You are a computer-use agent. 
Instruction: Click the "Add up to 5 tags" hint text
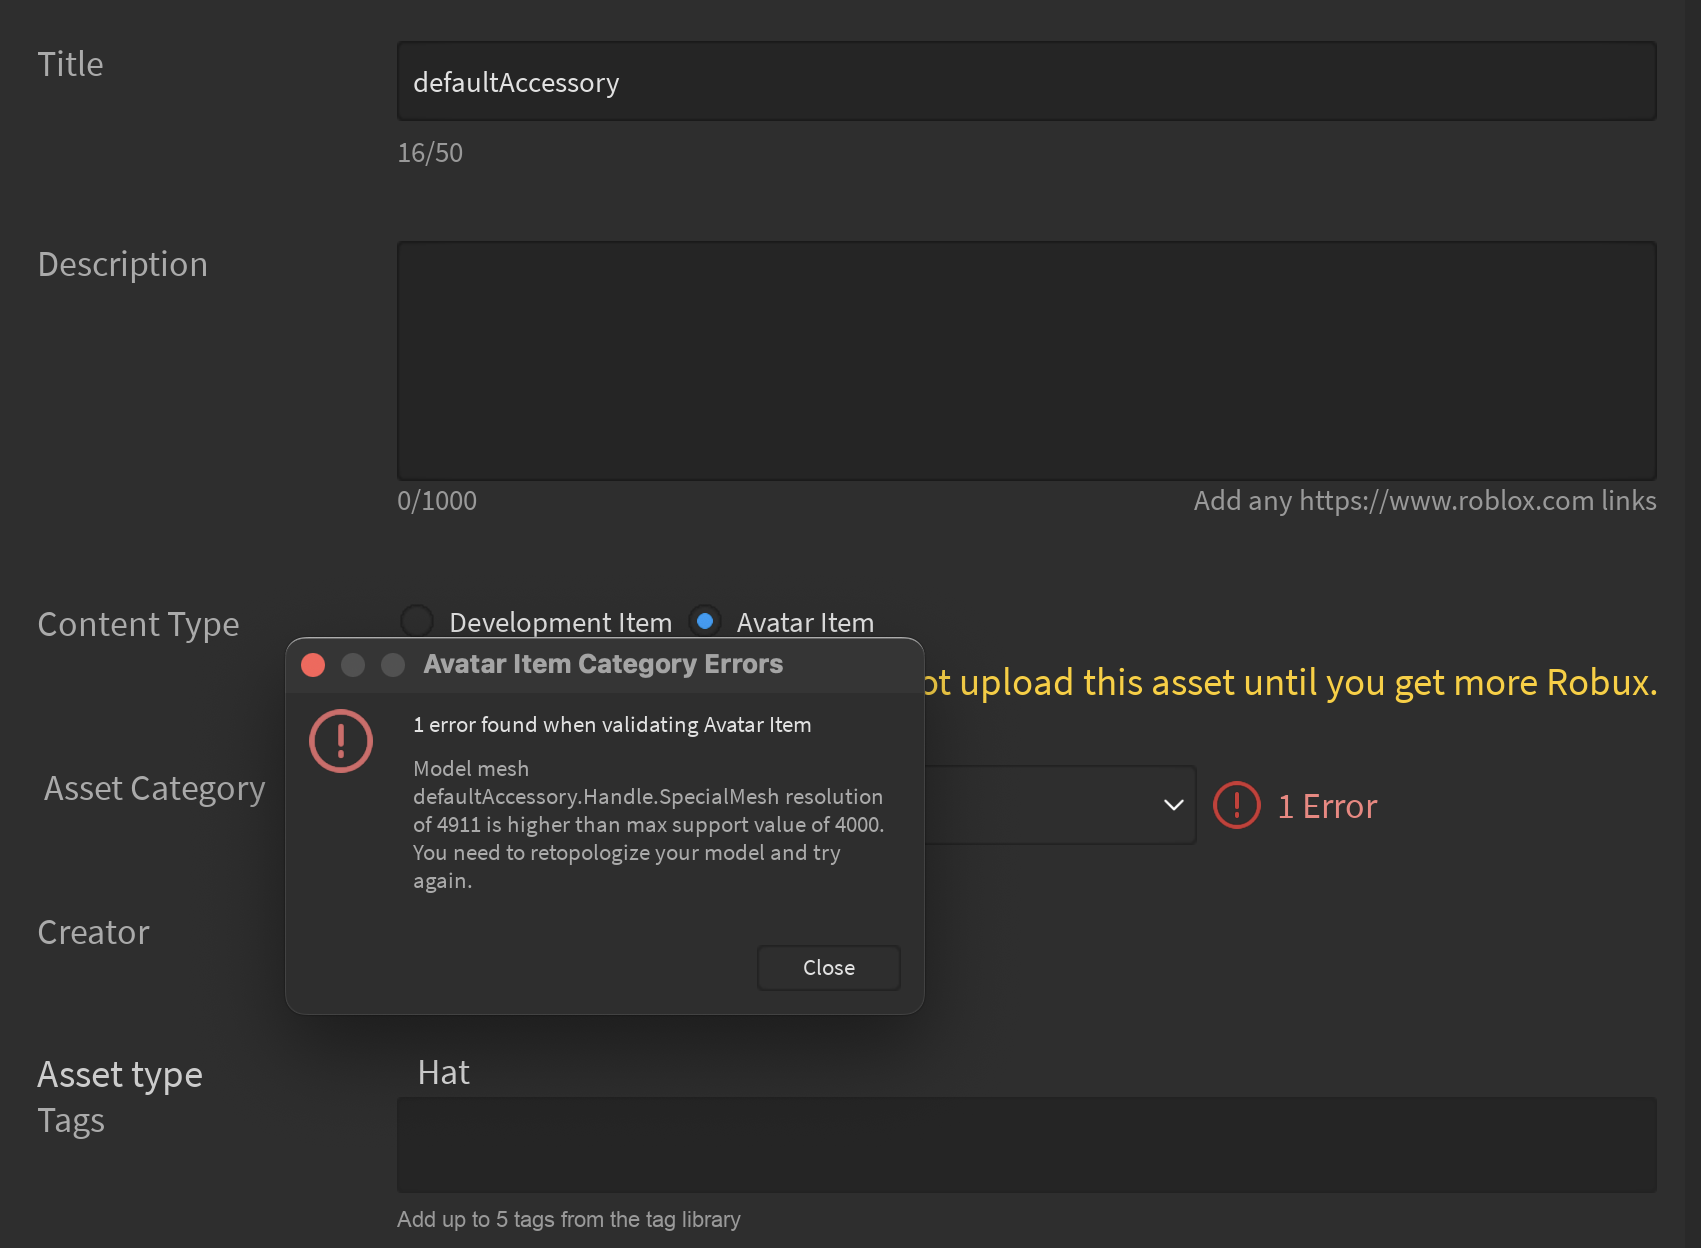point(568,1219)
